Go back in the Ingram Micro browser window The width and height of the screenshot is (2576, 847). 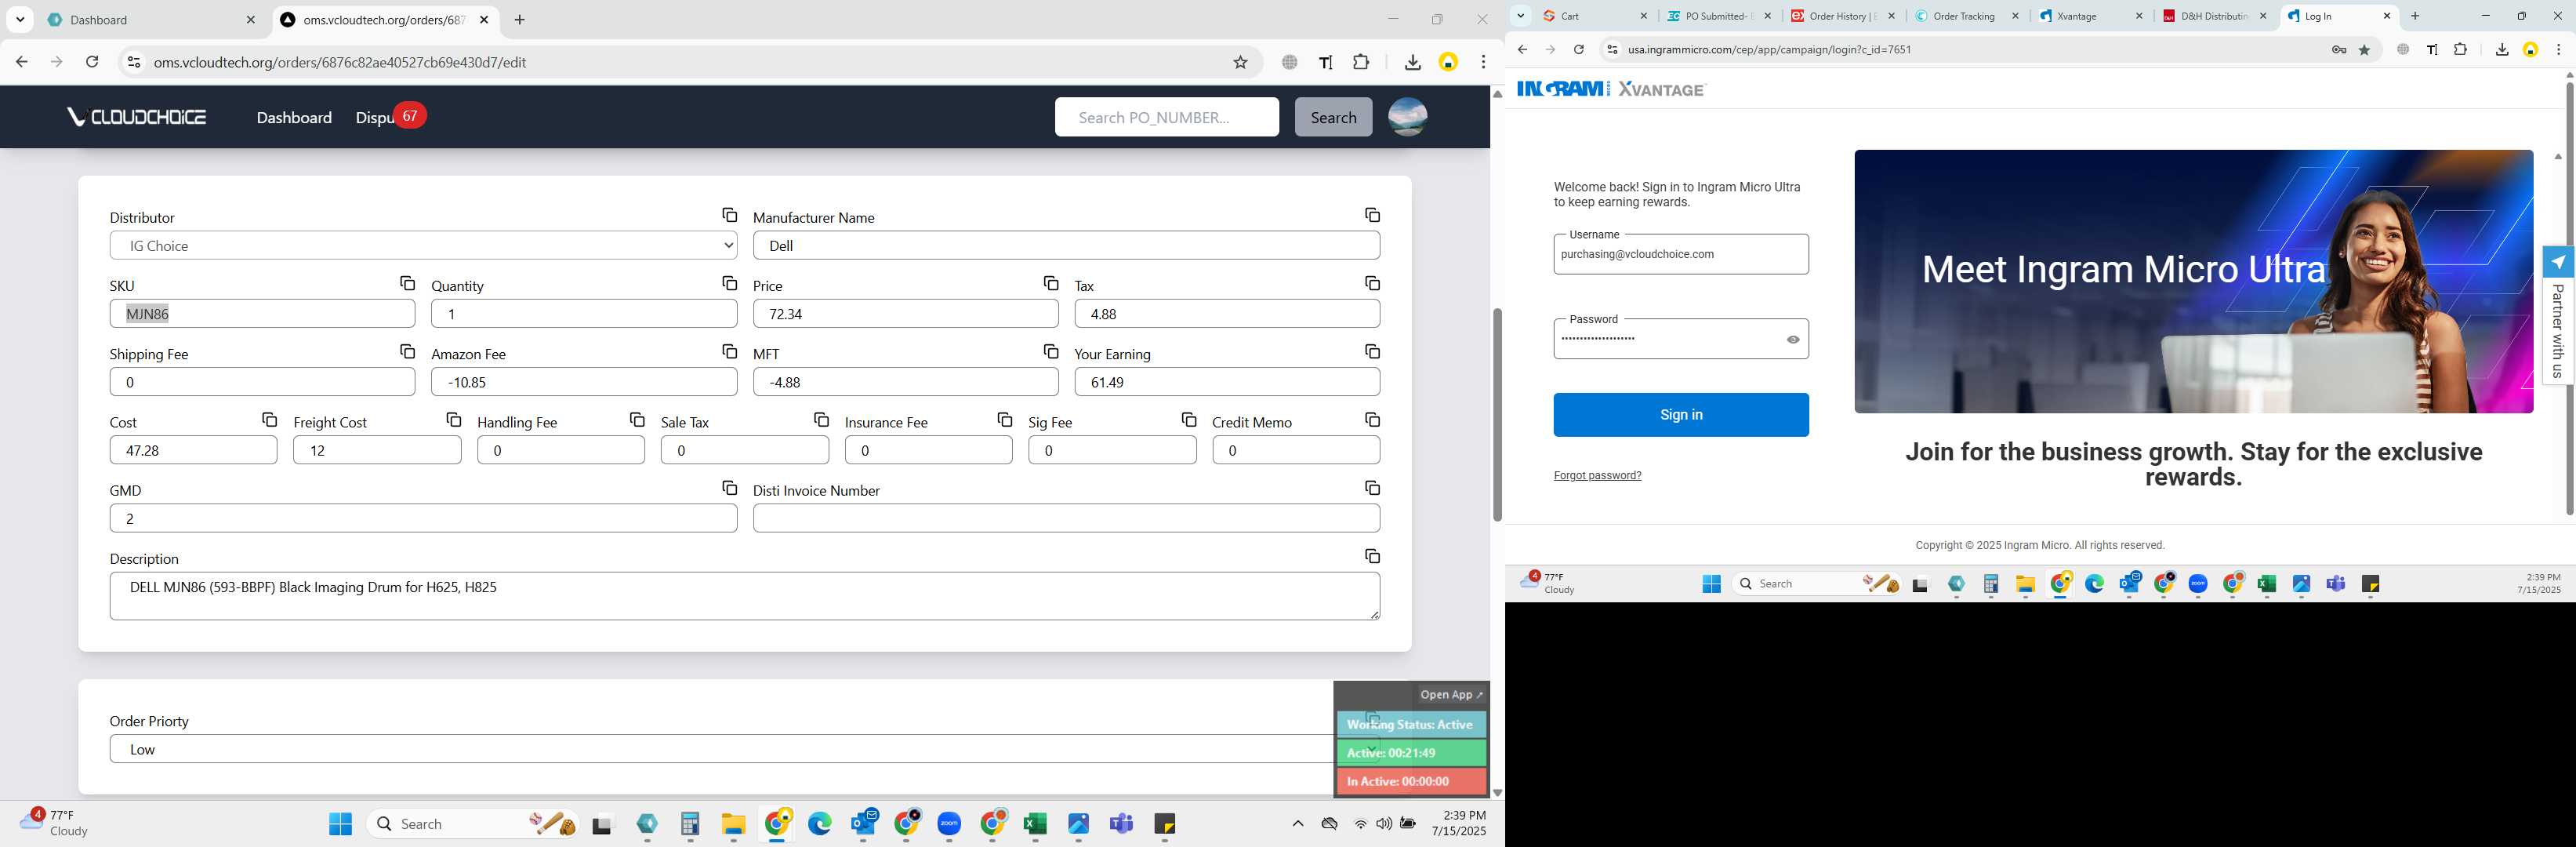(1522, 49)
